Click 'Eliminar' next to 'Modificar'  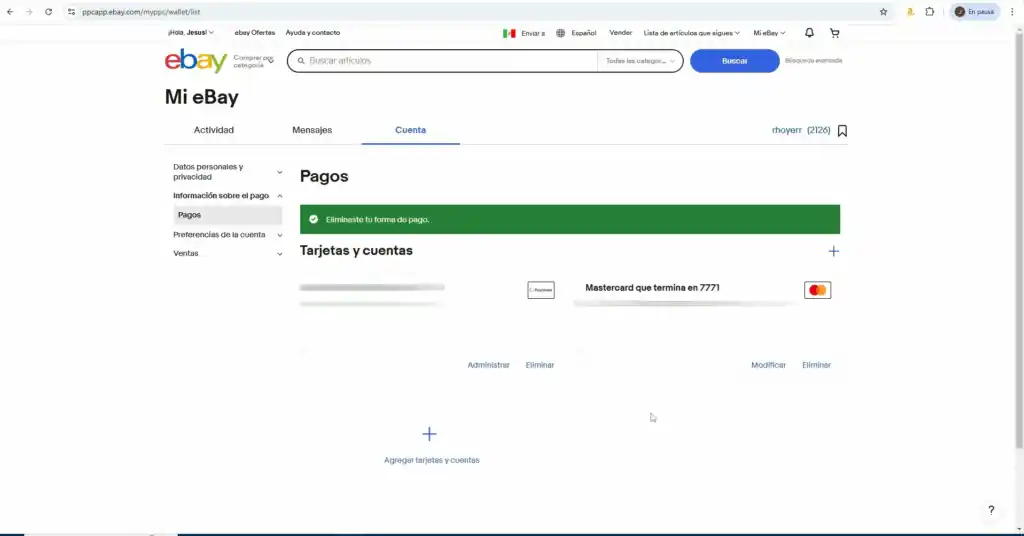(x=816, y=365)
